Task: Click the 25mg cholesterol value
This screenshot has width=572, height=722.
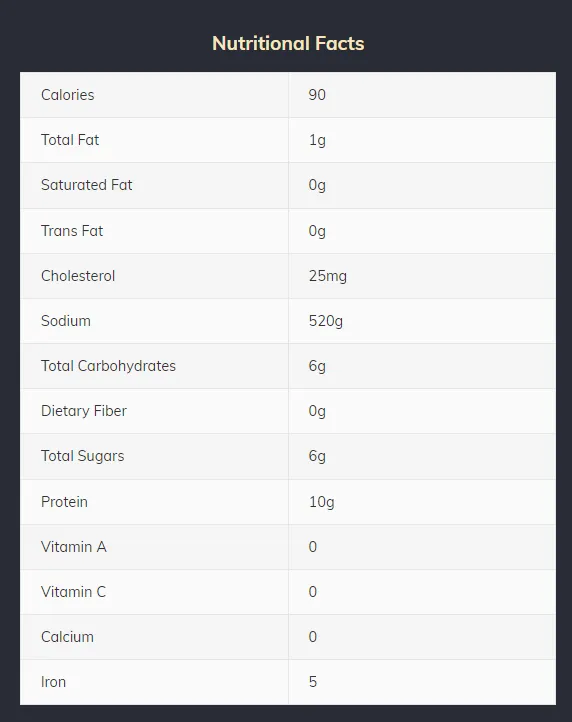Action: click(x=327, y=276)
